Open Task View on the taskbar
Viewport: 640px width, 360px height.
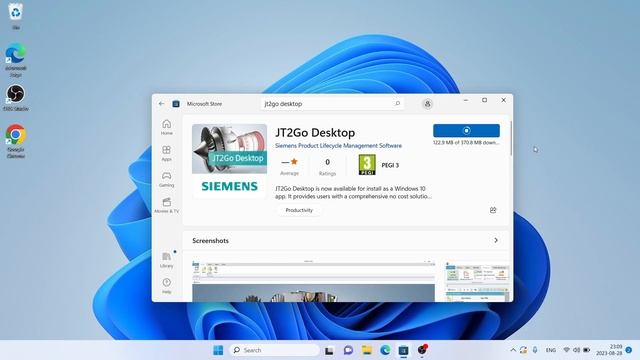[329, 350]
